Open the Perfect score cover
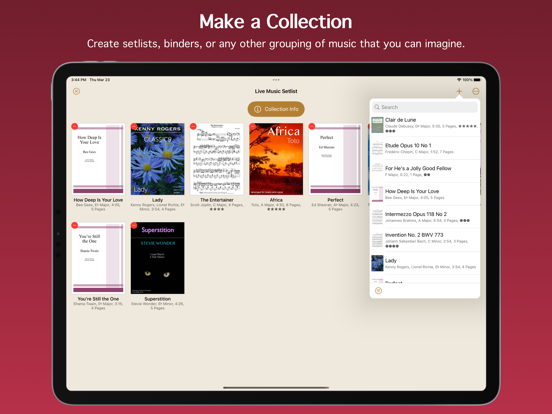This screenshot has width=552, height=414. click(335, 159)
